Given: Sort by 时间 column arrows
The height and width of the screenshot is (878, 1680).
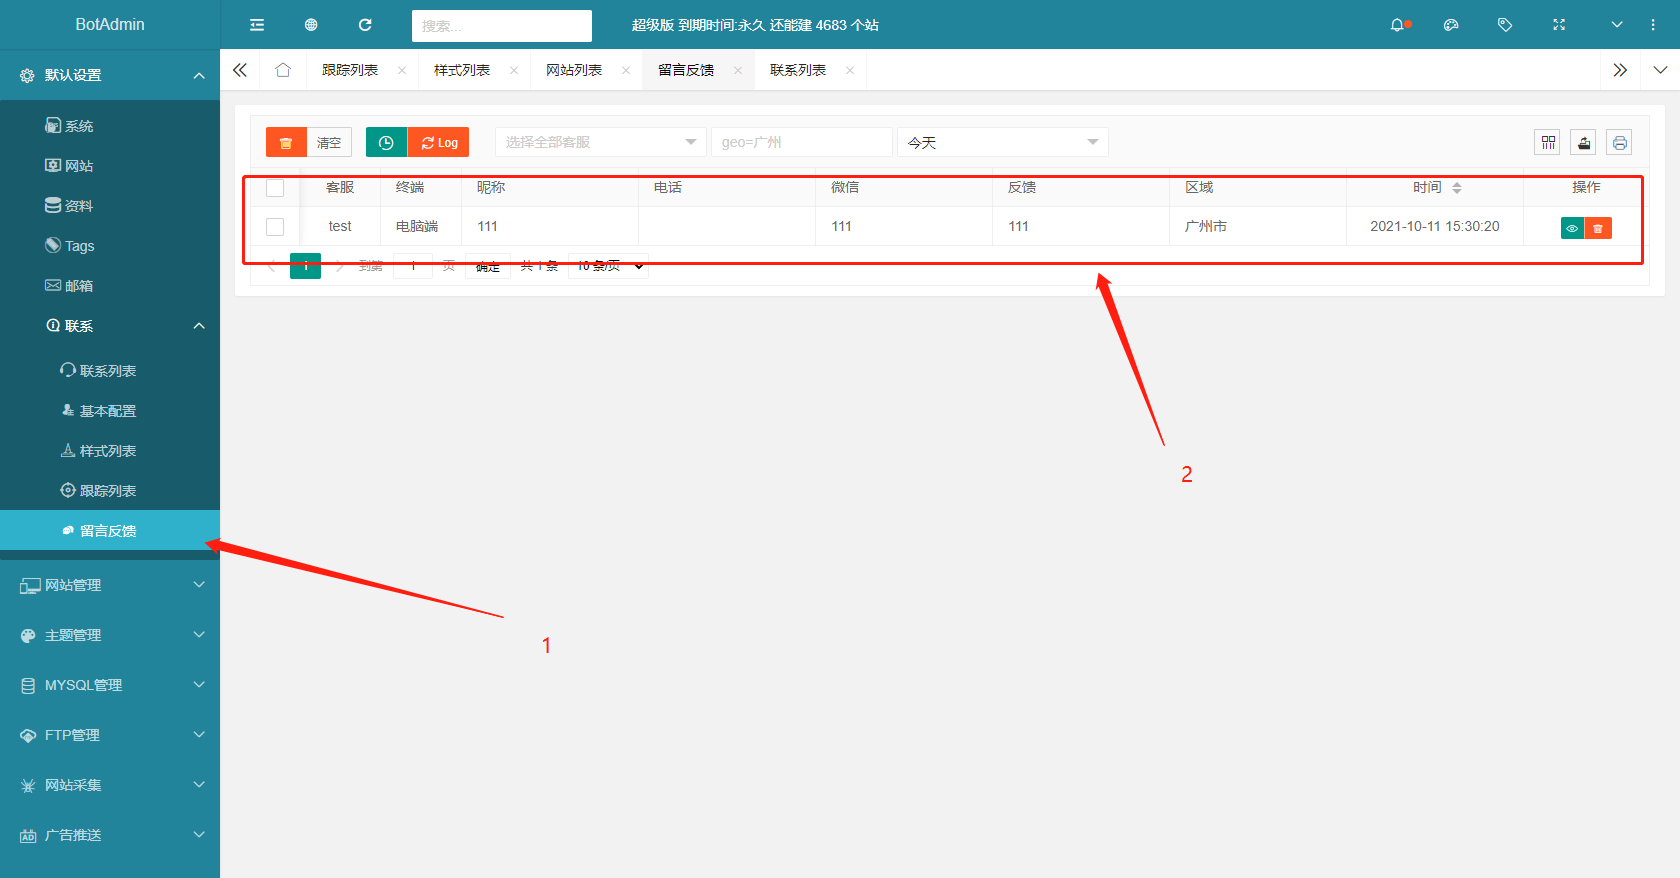Looking at the screenshot, I should tap(1457, 188).
